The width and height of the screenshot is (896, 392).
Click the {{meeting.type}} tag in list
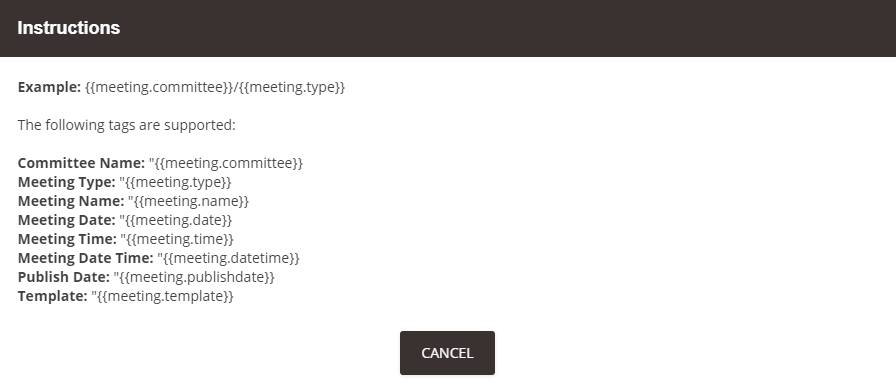point(175,182)
